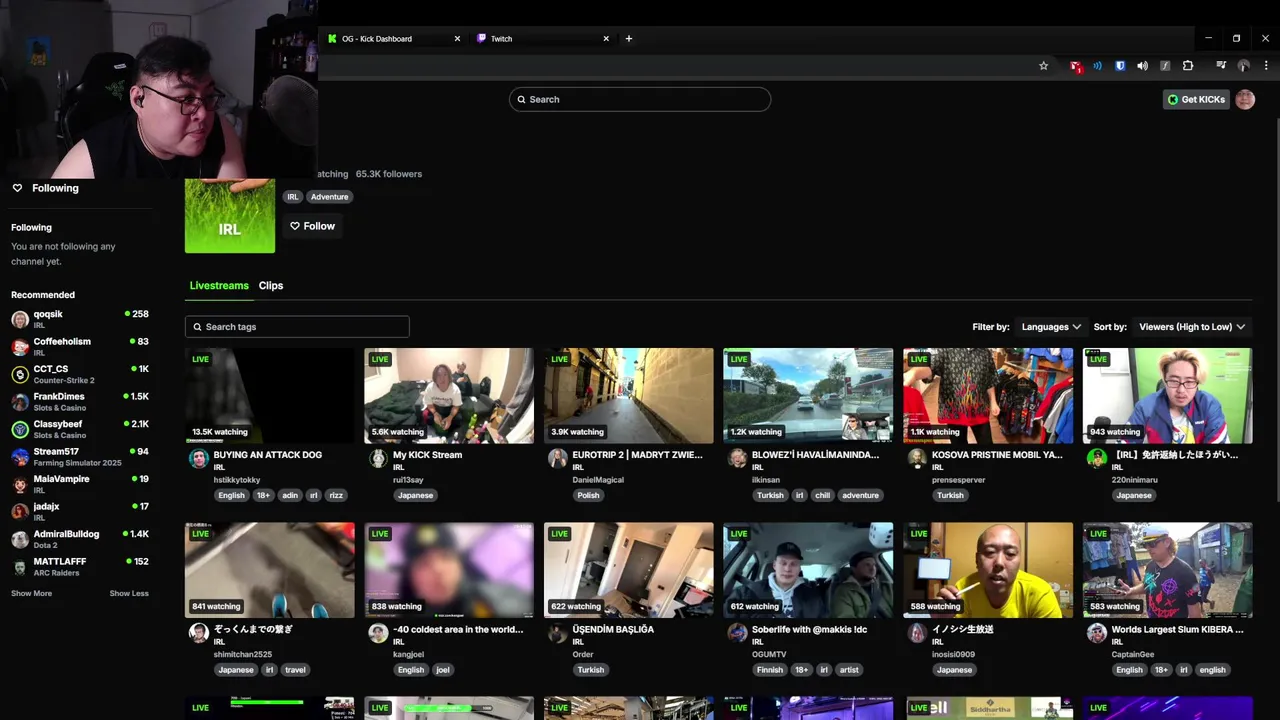Click the IRL tag beside Adventure
Viewport: 1280px width, 720px height.
coord(293,197)
